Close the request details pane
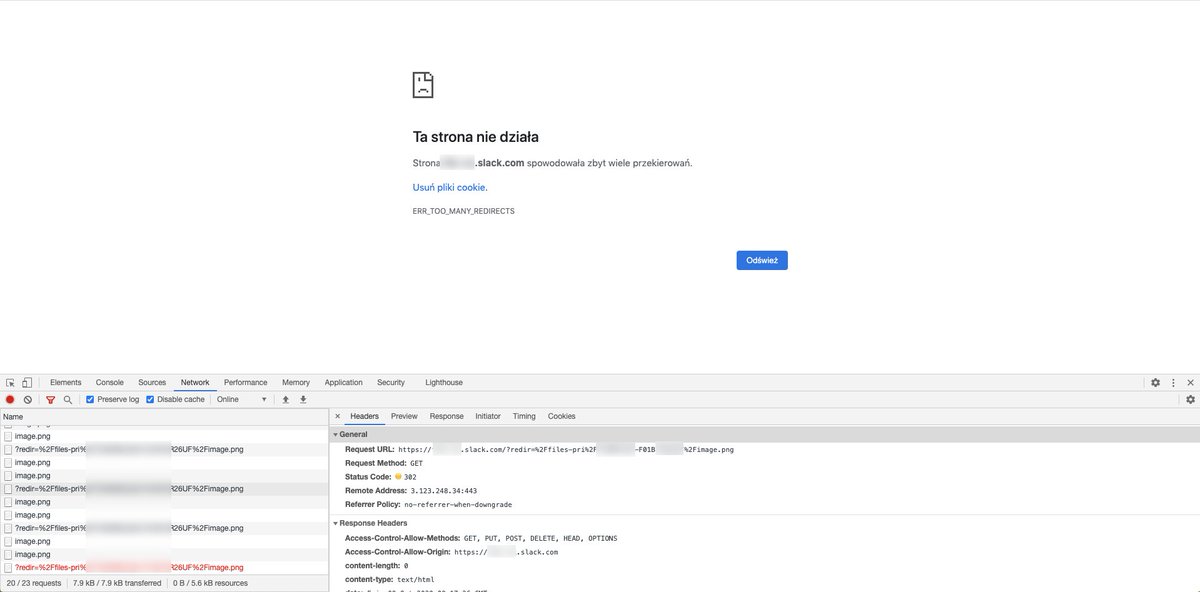This screenshot has height=592, width=1200. click(337, 416)
